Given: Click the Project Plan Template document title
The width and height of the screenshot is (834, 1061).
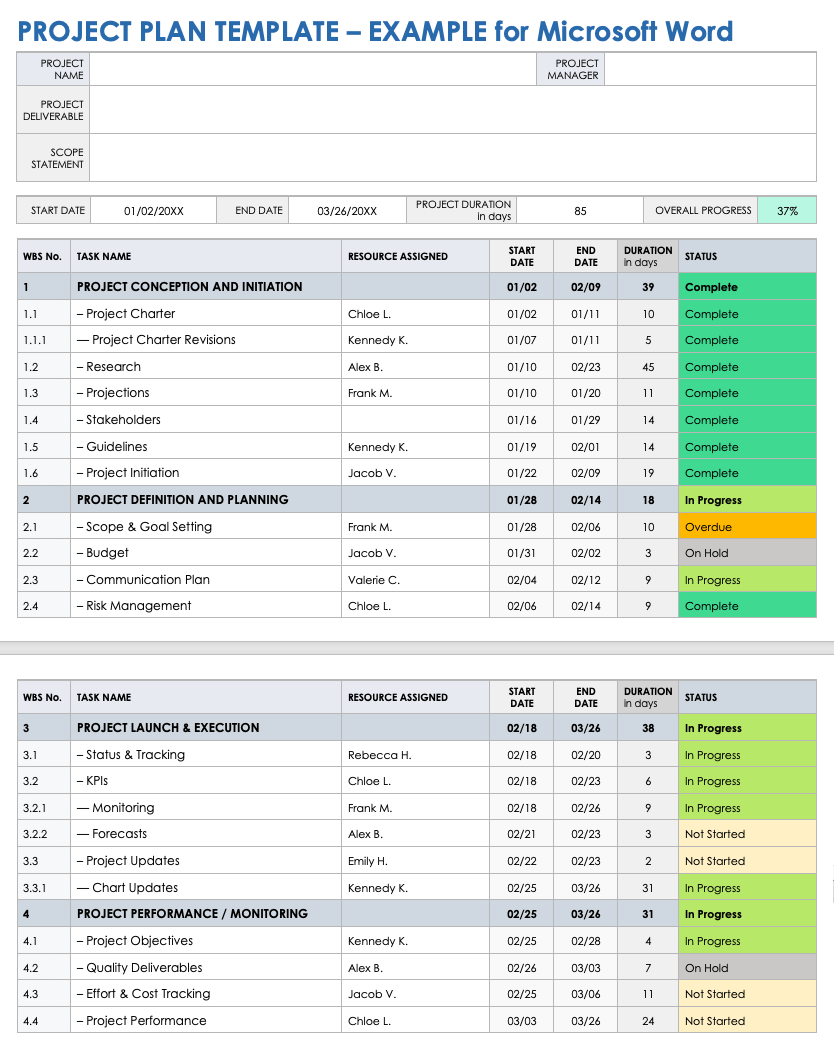Looking at the screenshot, I should [x=375, y=31].
